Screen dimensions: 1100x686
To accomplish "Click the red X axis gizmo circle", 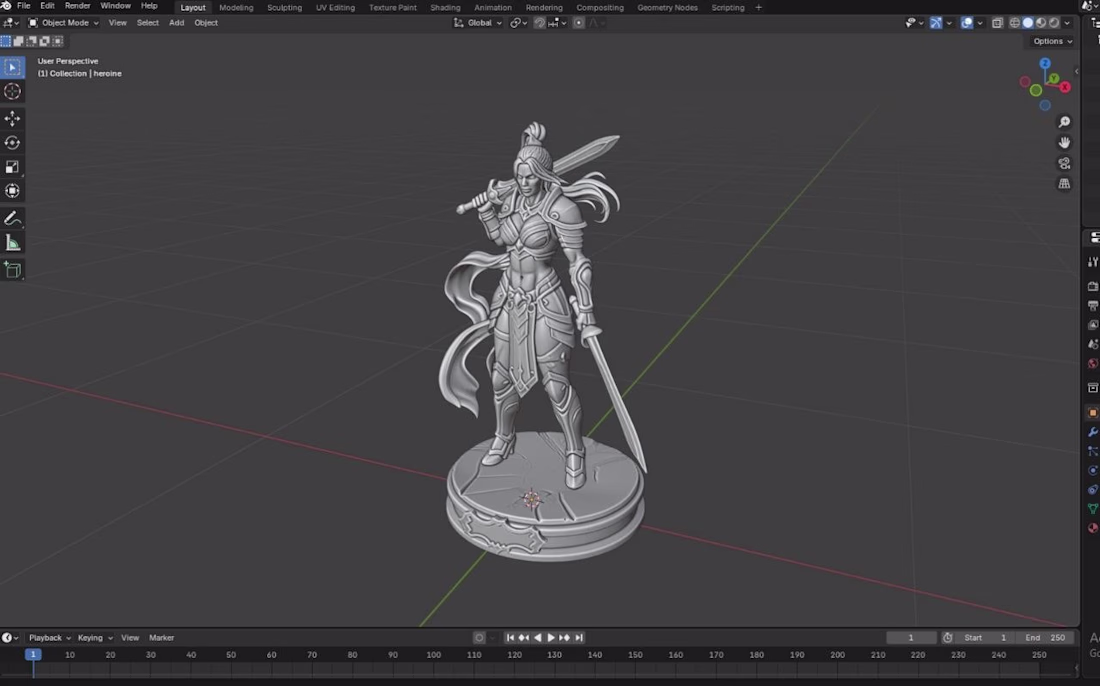I will (1065, 88).
